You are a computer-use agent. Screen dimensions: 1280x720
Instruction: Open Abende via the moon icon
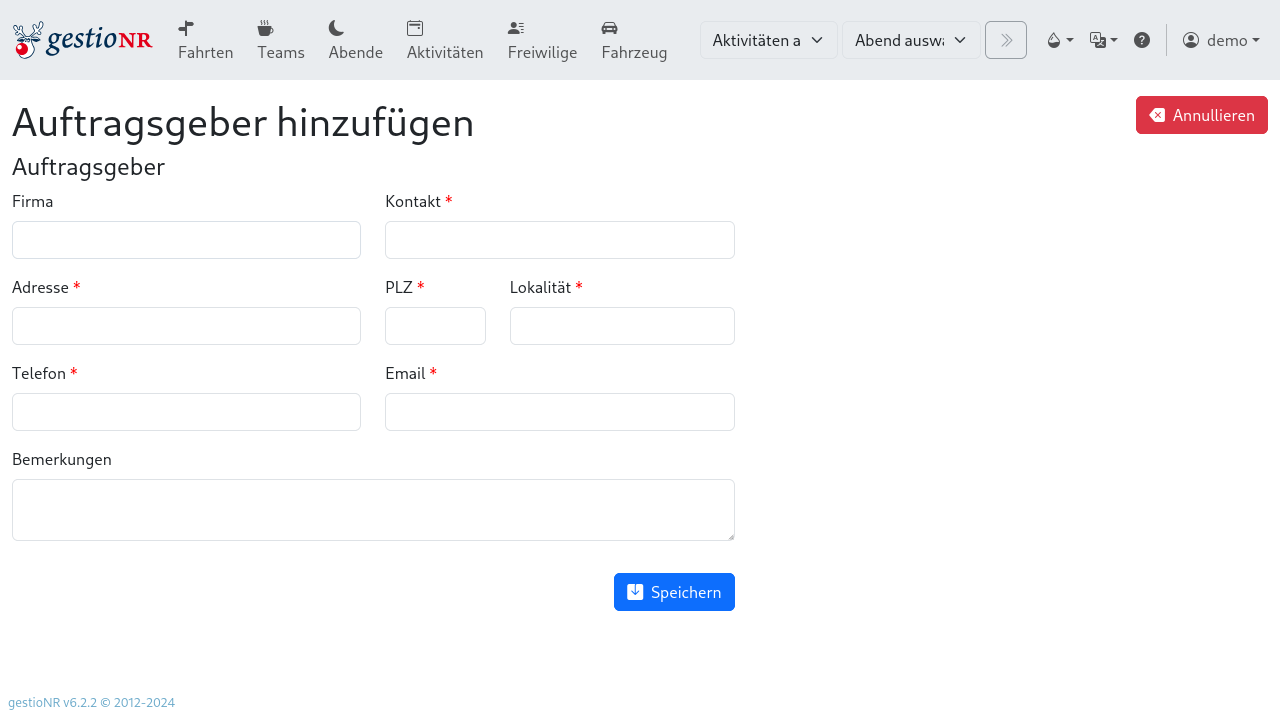[x=334, y=27]
